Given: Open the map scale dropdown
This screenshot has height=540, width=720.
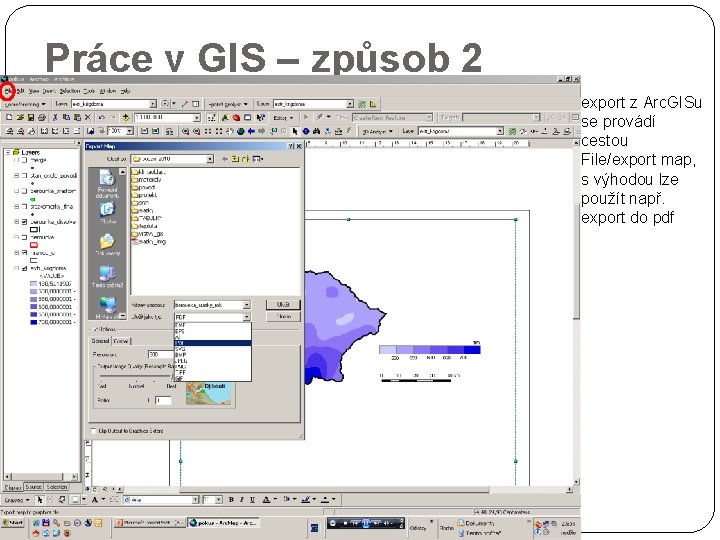Looking at the screenshot, I should pos(197,118).
